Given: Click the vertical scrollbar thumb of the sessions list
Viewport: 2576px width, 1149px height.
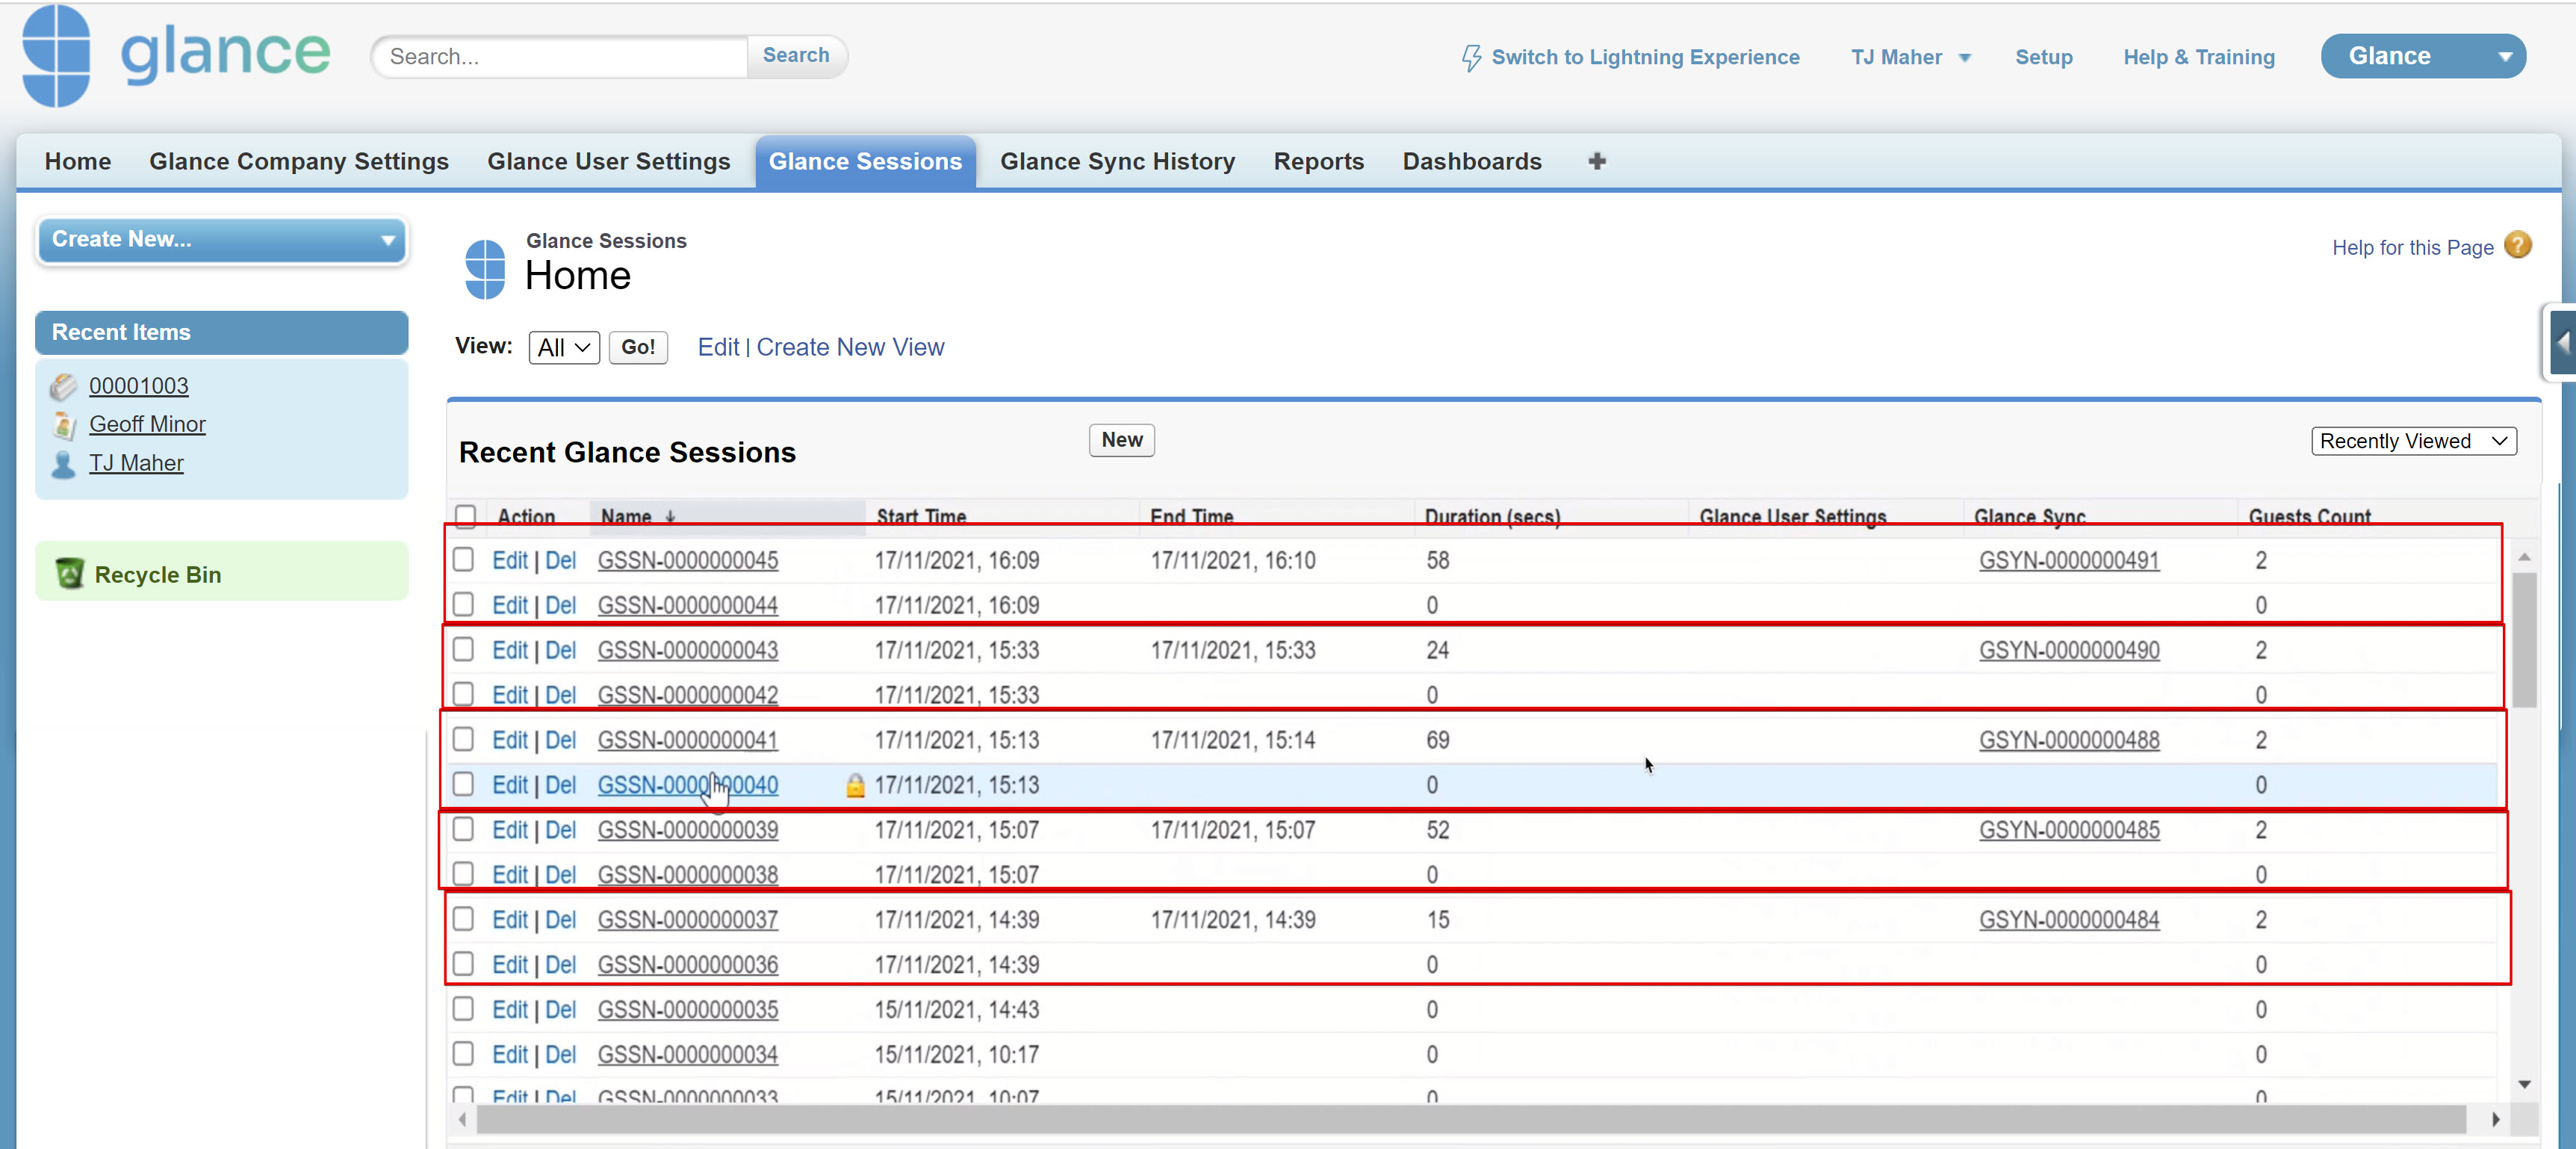Looking at the screenshot, I should click(x=2523, y=640).
